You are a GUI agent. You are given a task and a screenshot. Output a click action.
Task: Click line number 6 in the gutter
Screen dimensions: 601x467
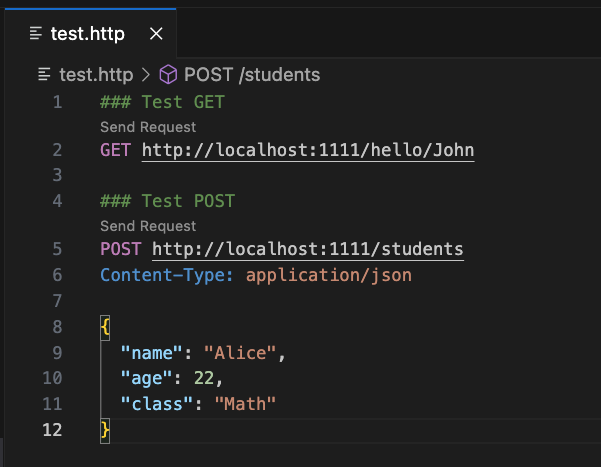coord(57,275)
